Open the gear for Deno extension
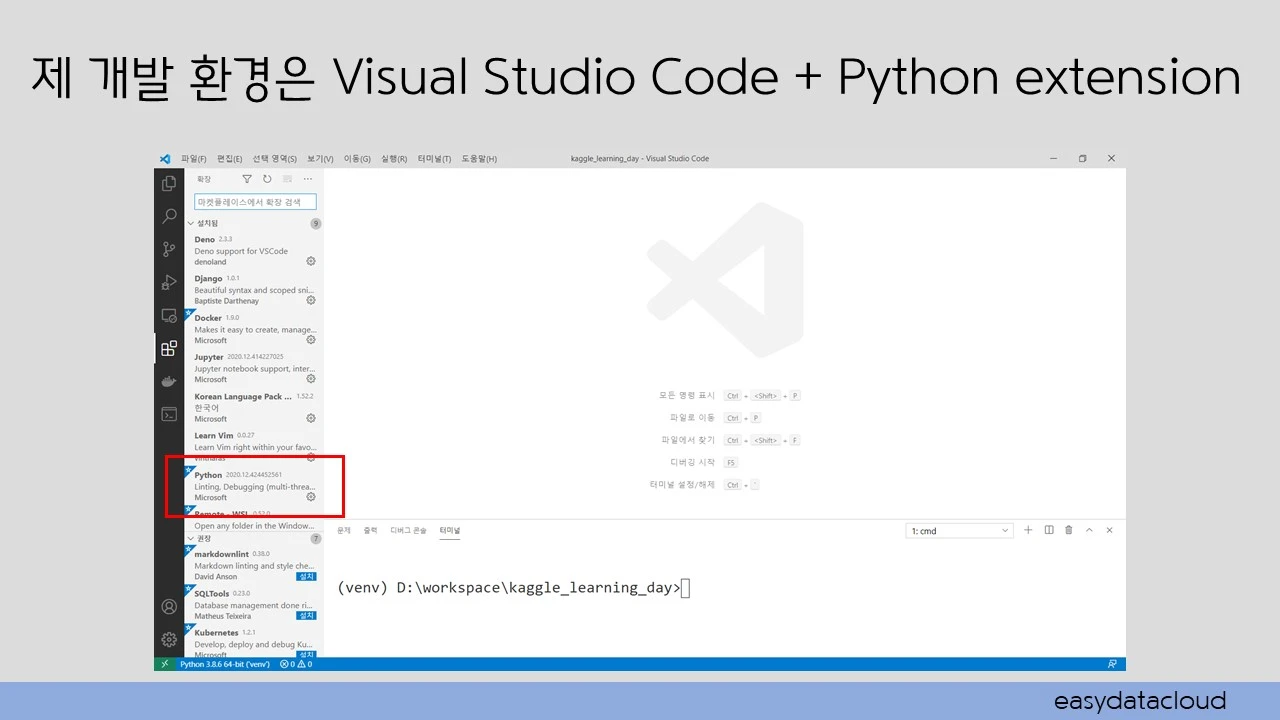 pyautogui.click(x=311, y=261)
